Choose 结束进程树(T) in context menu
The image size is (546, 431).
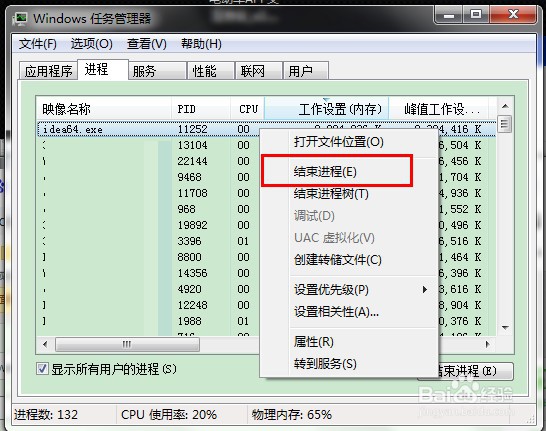[348, 193]
